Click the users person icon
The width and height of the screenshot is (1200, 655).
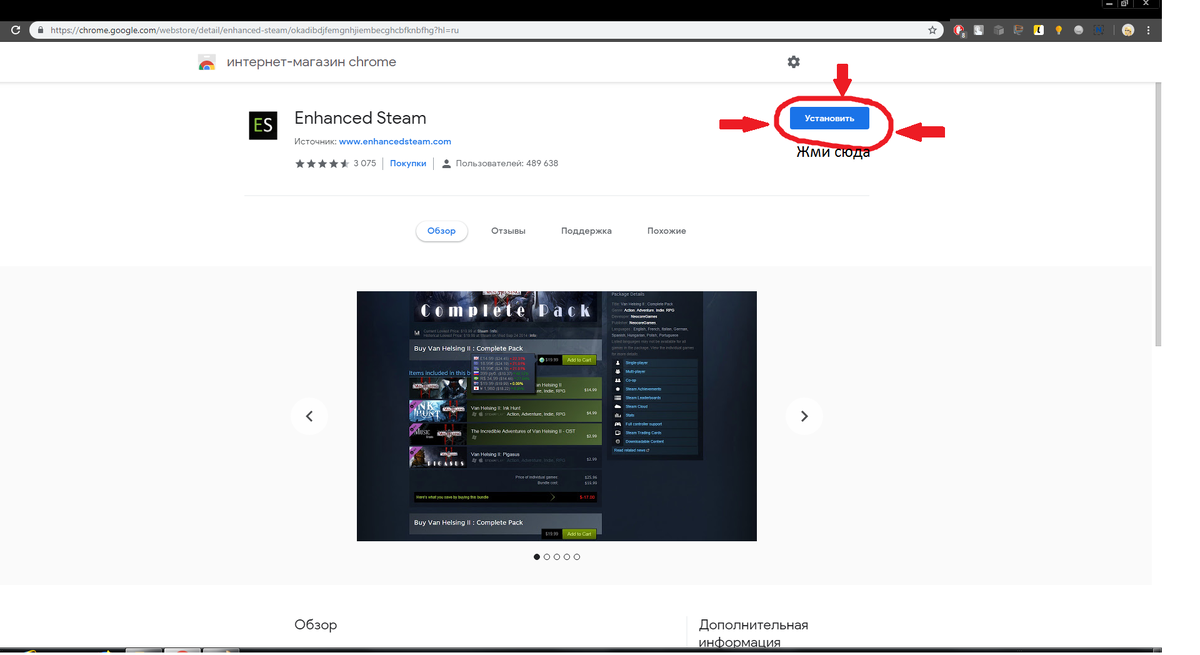(447, 163)
